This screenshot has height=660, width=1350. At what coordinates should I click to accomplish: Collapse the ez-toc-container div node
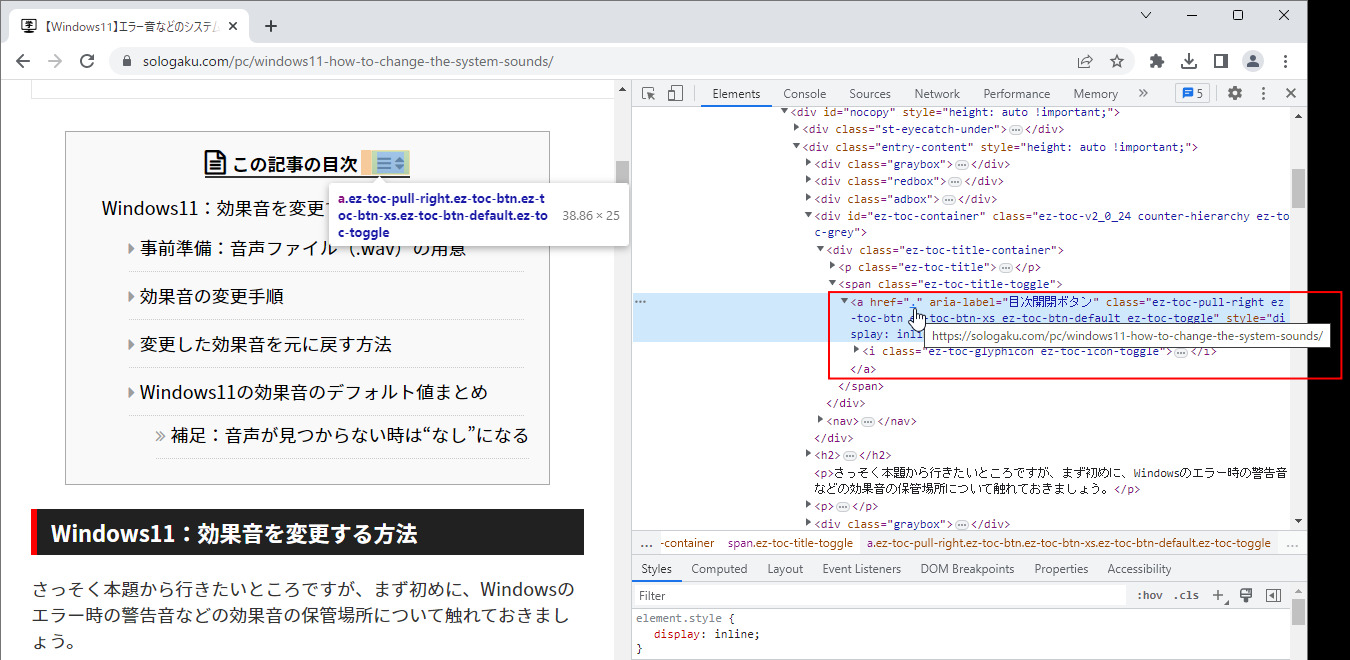[809, 216]
